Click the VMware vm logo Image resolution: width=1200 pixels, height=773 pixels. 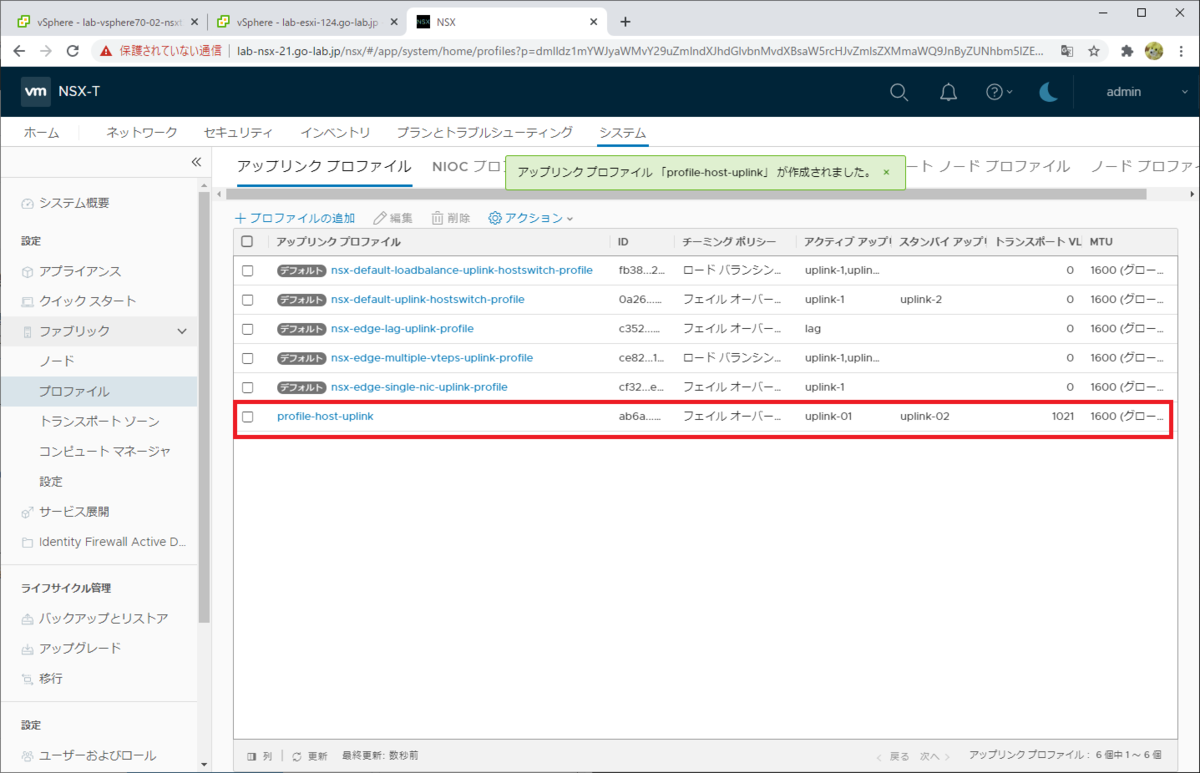pyautogui.click(x=36, y=92)
